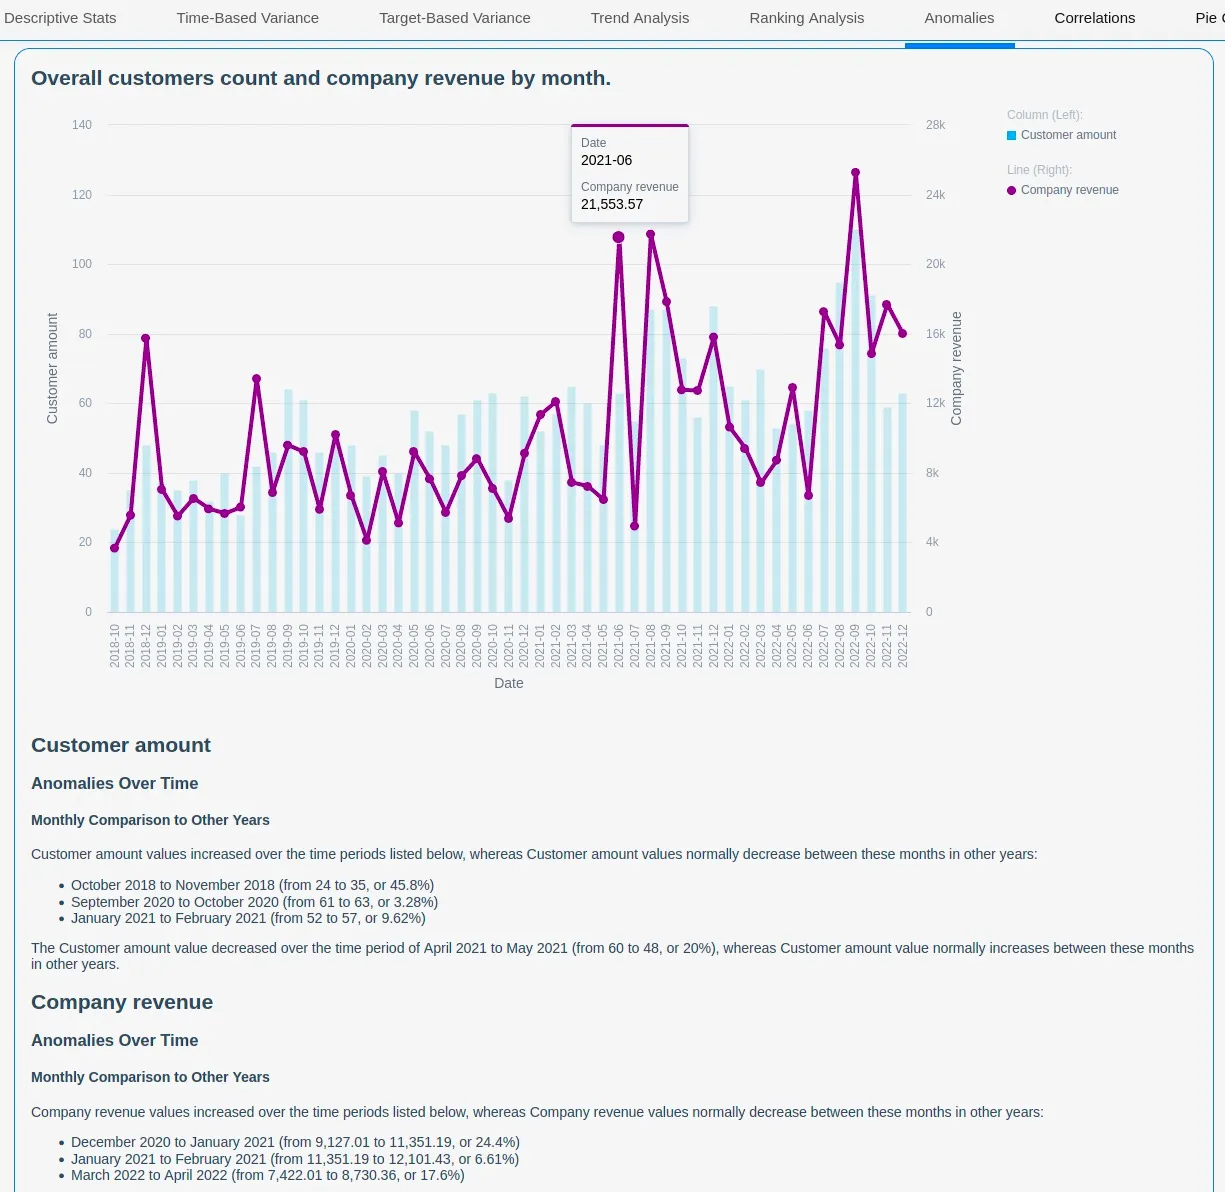Select the Target-Based Variance tab

click(454, 18)
